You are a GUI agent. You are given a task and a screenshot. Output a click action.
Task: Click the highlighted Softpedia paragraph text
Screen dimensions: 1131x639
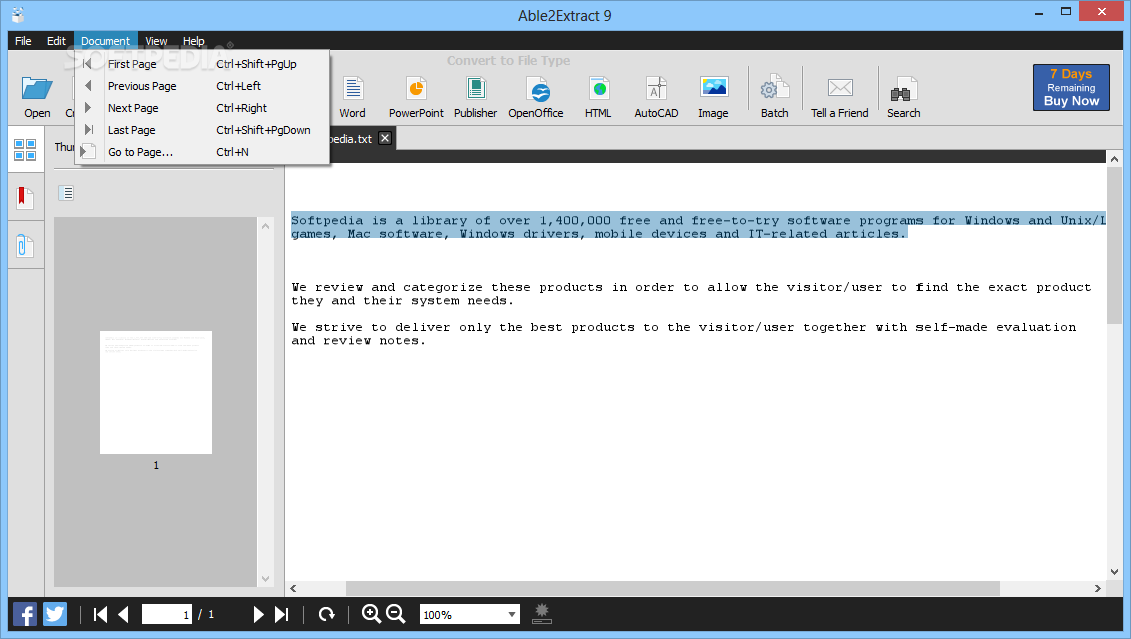tap(698, 226)
